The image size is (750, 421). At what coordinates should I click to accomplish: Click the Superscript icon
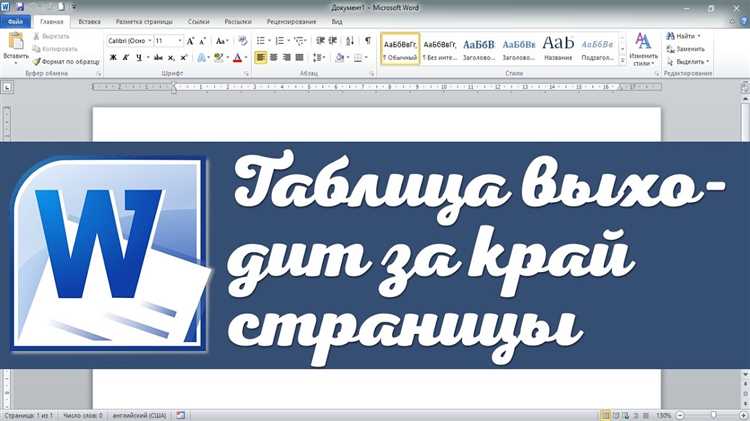coord(184,58)
